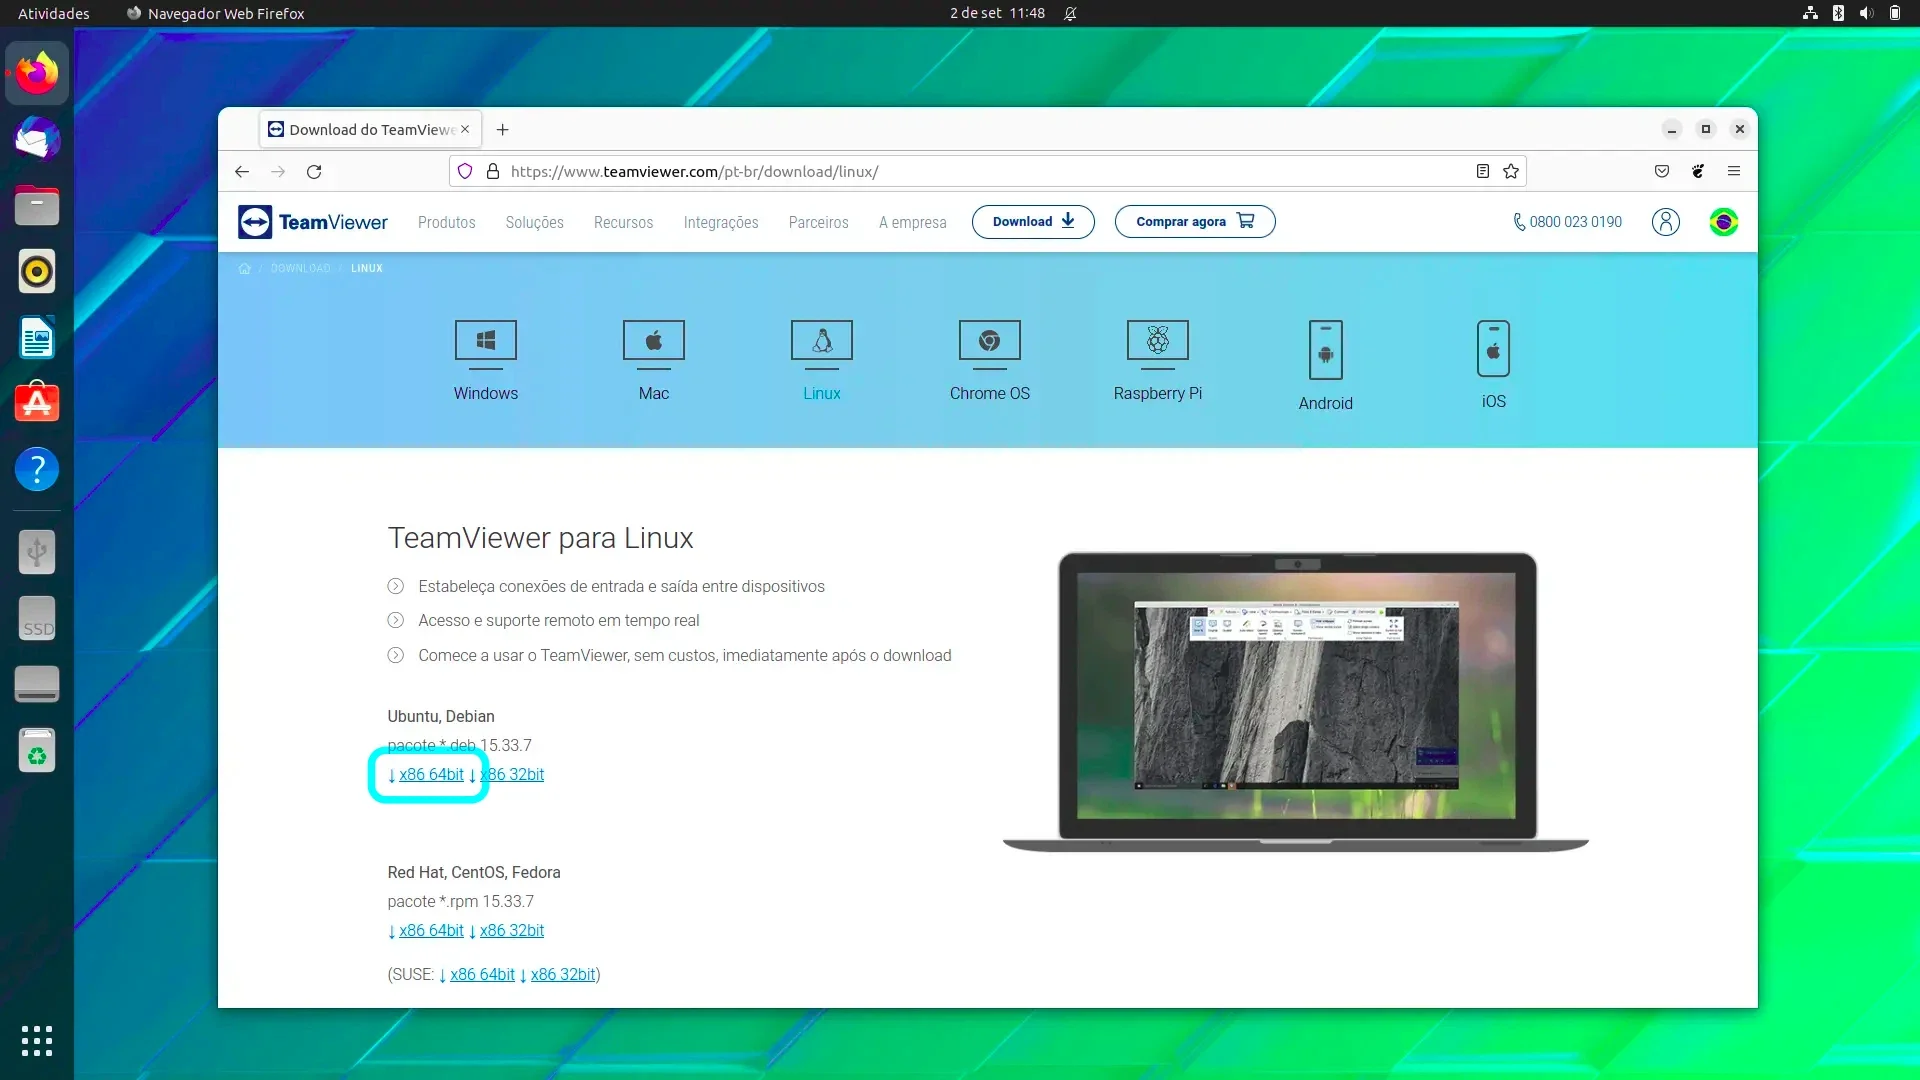Bookmark this page with the star icon

pyautogui.click(x=1511, y=172)
